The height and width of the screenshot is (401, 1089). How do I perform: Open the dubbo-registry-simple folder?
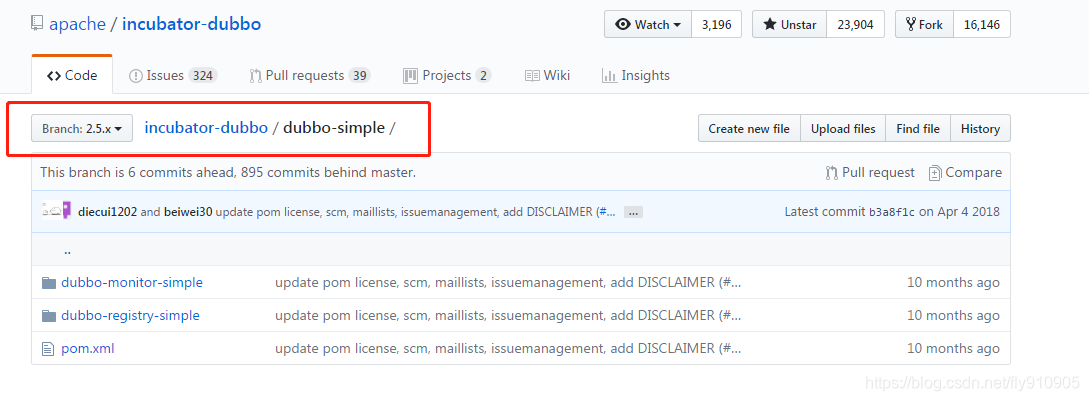tap(131, 316)
